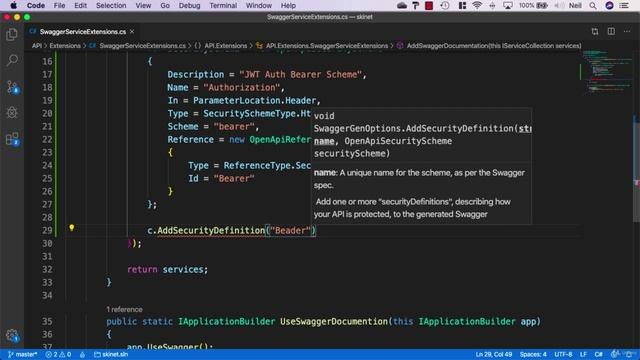Click the Wi-Fi icon in menu bar

coord(477,5)
